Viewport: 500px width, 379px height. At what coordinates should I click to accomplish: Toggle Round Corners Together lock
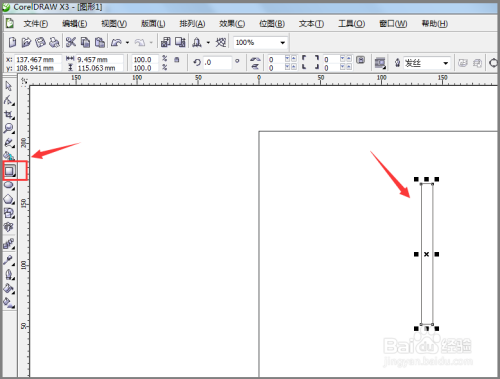(360, 60)
